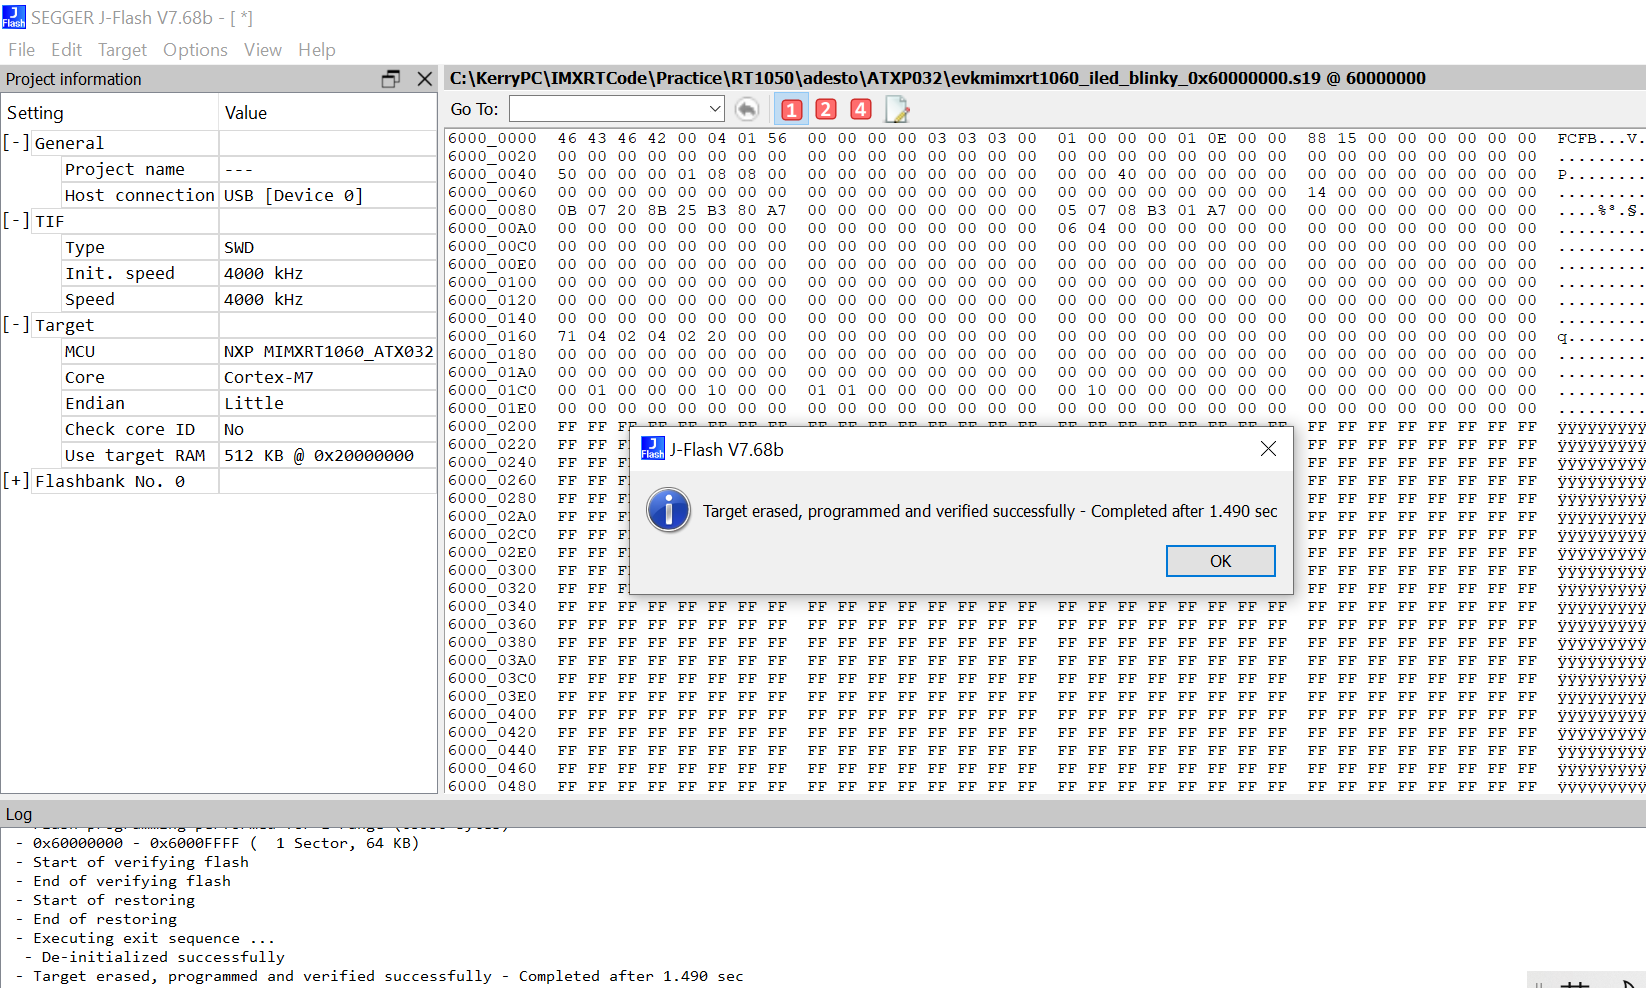Screen dimensions: 1646x988
Task: Open the Go To address dropdown
Action: click(714, 108)
